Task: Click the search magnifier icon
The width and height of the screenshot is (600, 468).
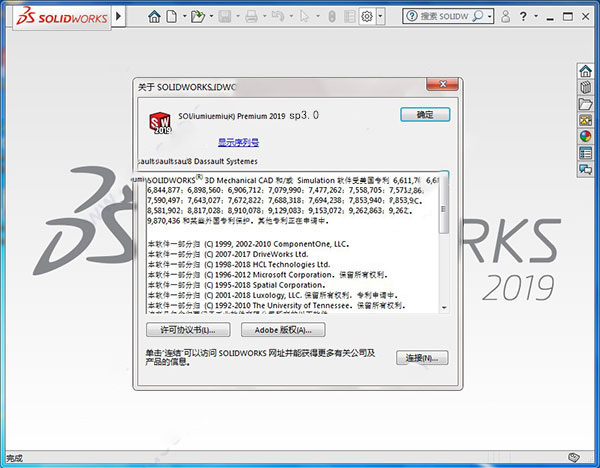Action: [478, 16]
